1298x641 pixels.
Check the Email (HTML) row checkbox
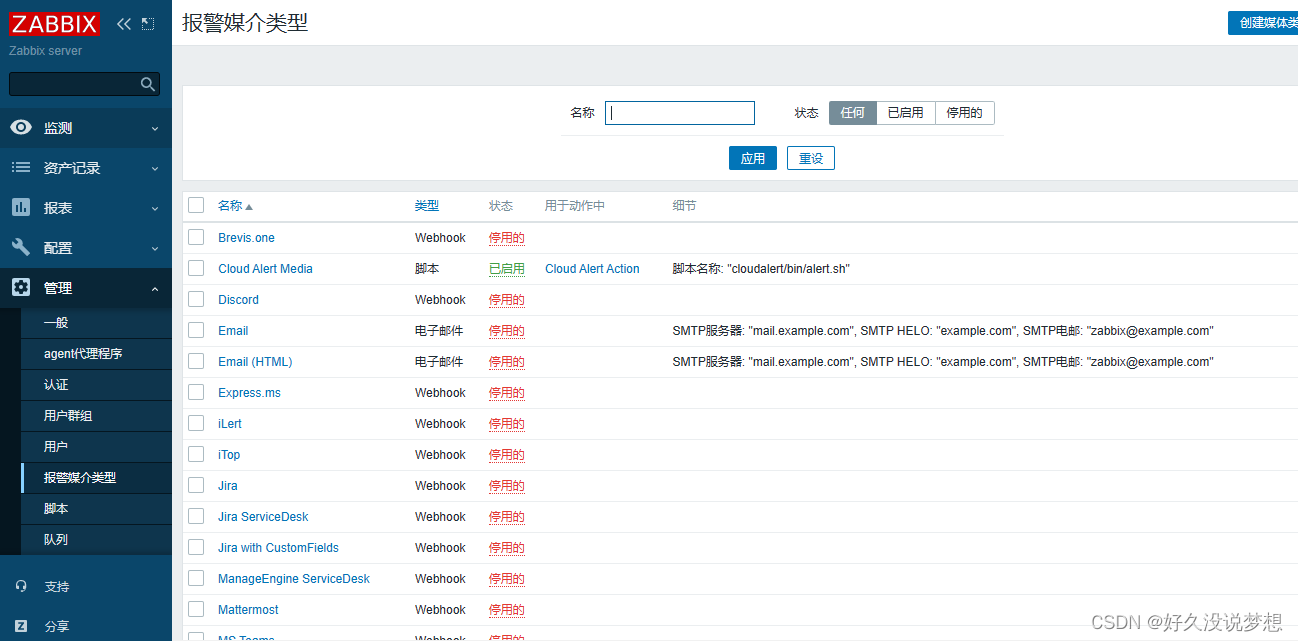[196, 361]
